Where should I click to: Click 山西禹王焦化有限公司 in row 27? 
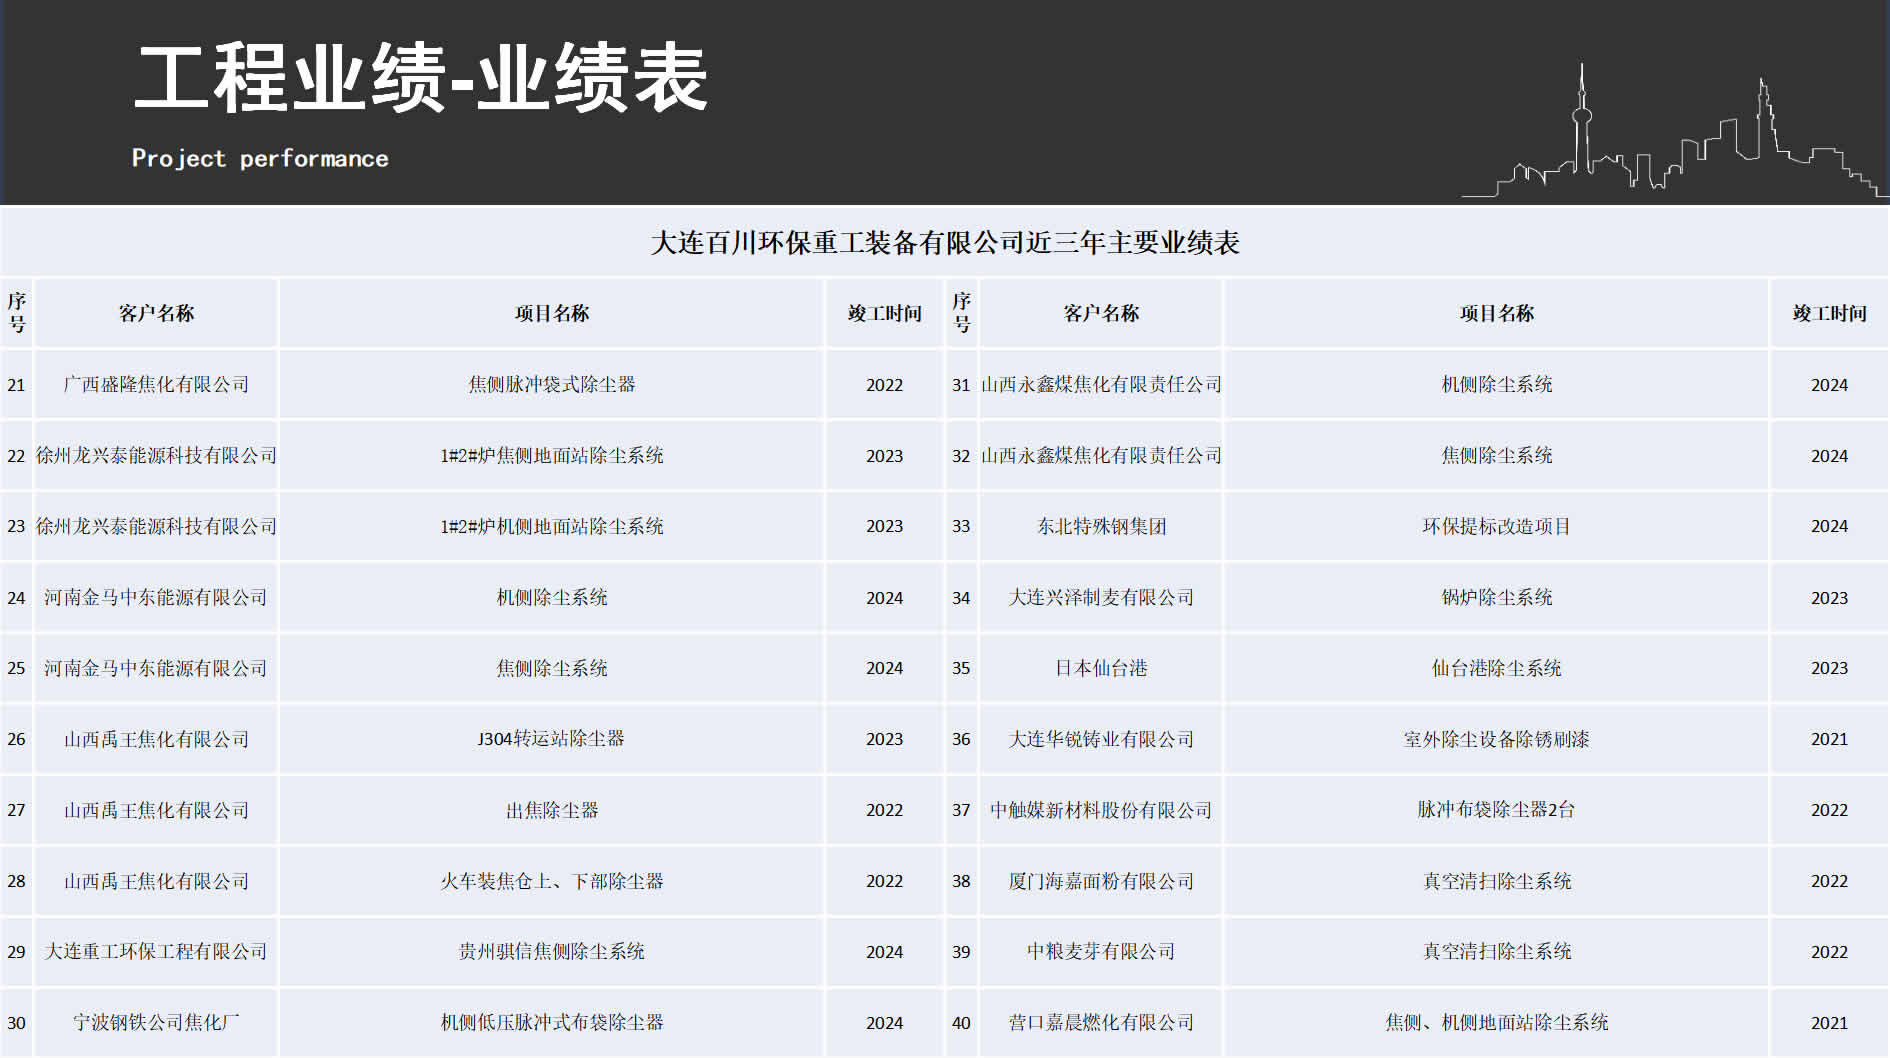(154, 810)
